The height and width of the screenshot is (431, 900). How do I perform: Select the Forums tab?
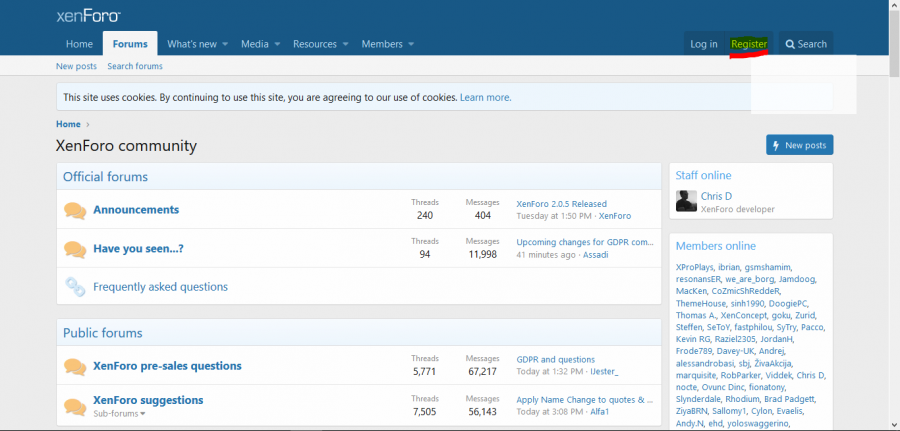click(x=130, y=44)
